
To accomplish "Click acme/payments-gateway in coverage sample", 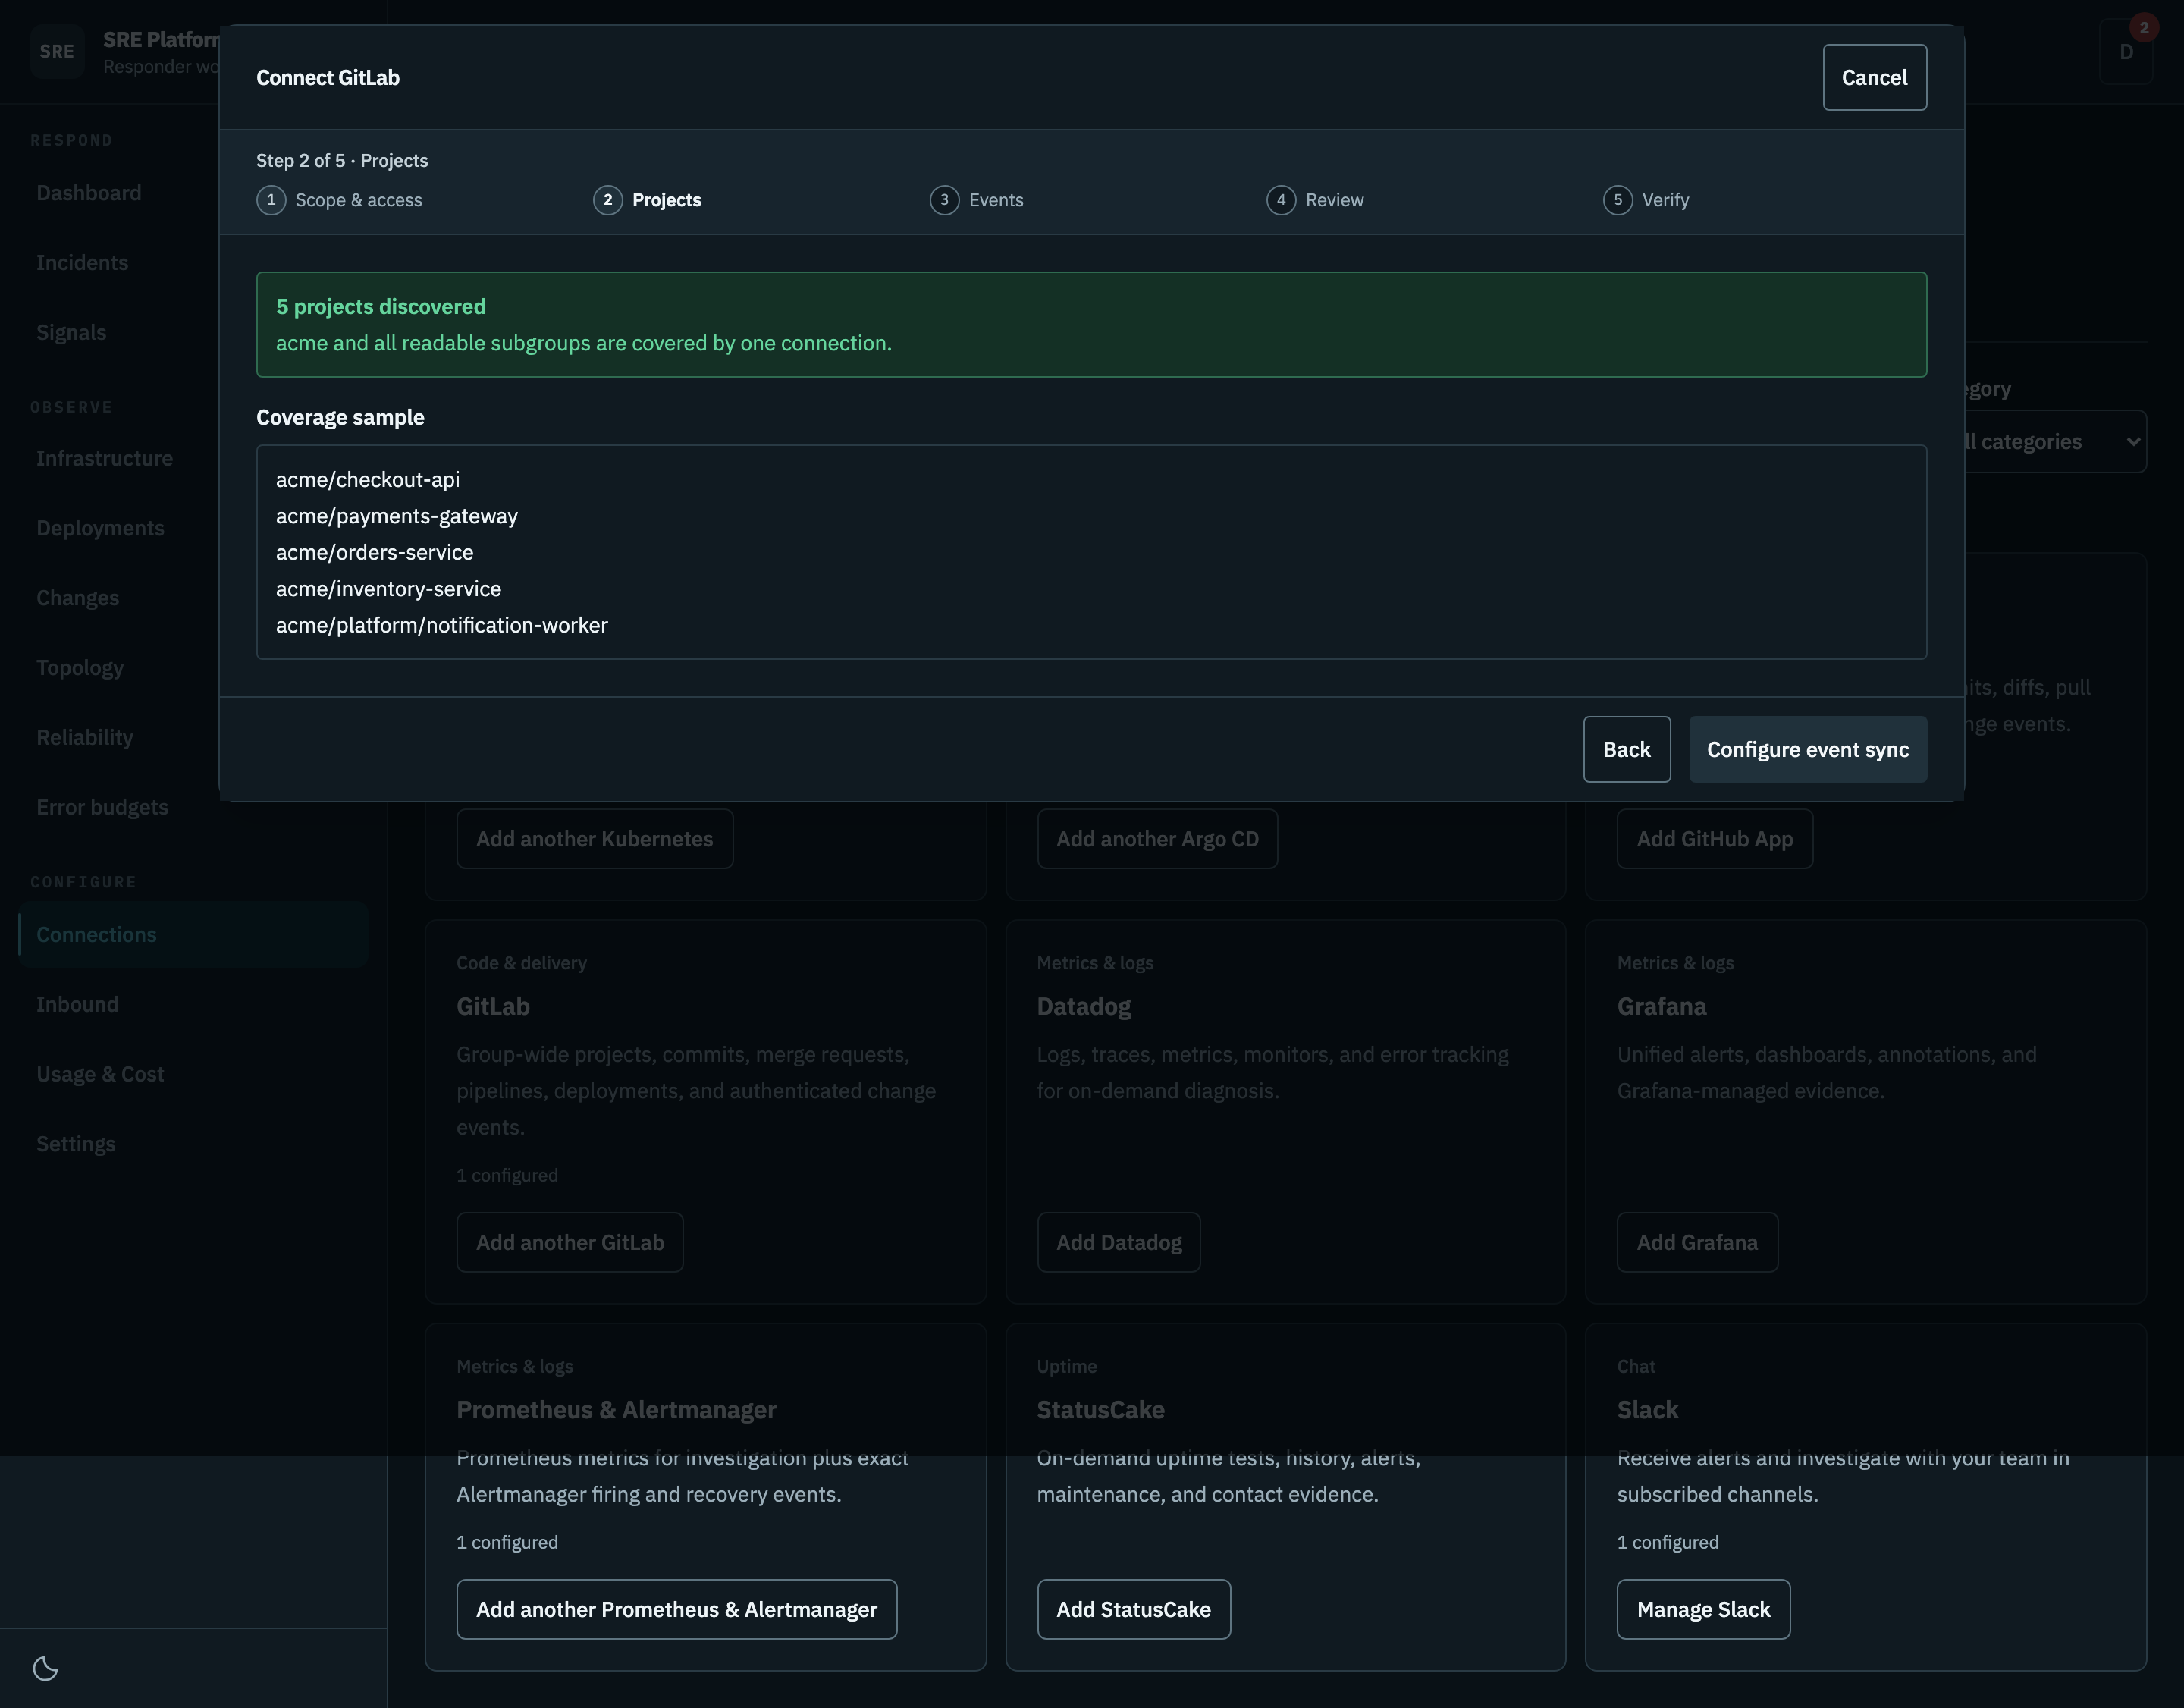I will click(x=397, y=516).
